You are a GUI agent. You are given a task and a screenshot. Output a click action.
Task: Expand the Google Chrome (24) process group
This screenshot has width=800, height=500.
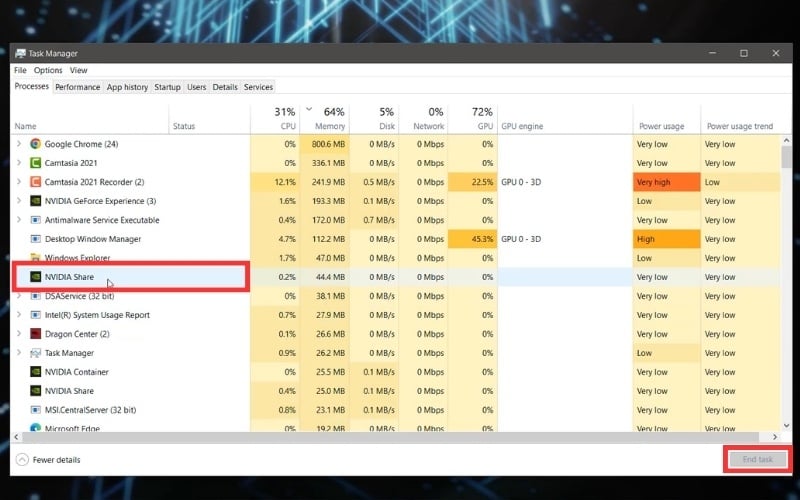click(19, 144)
